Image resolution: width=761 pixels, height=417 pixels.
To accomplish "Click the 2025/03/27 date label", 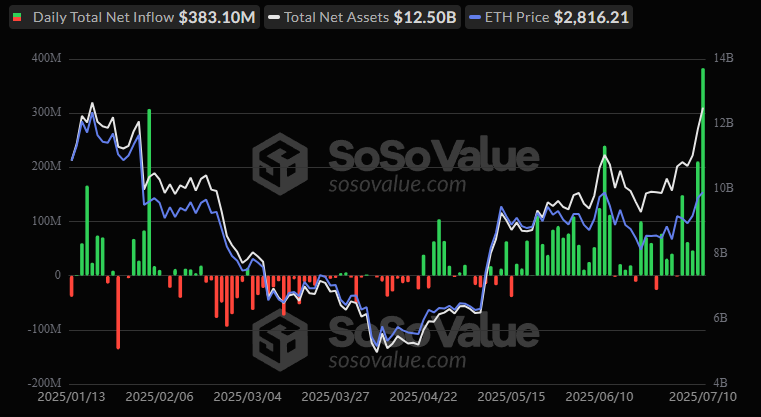I will [x=335, y=397].
